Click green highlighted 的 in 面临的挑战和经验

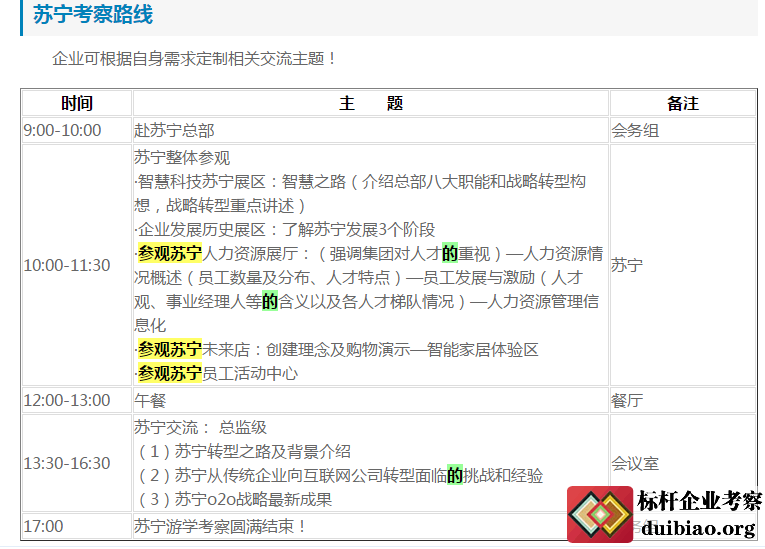(x=455, y=475)
